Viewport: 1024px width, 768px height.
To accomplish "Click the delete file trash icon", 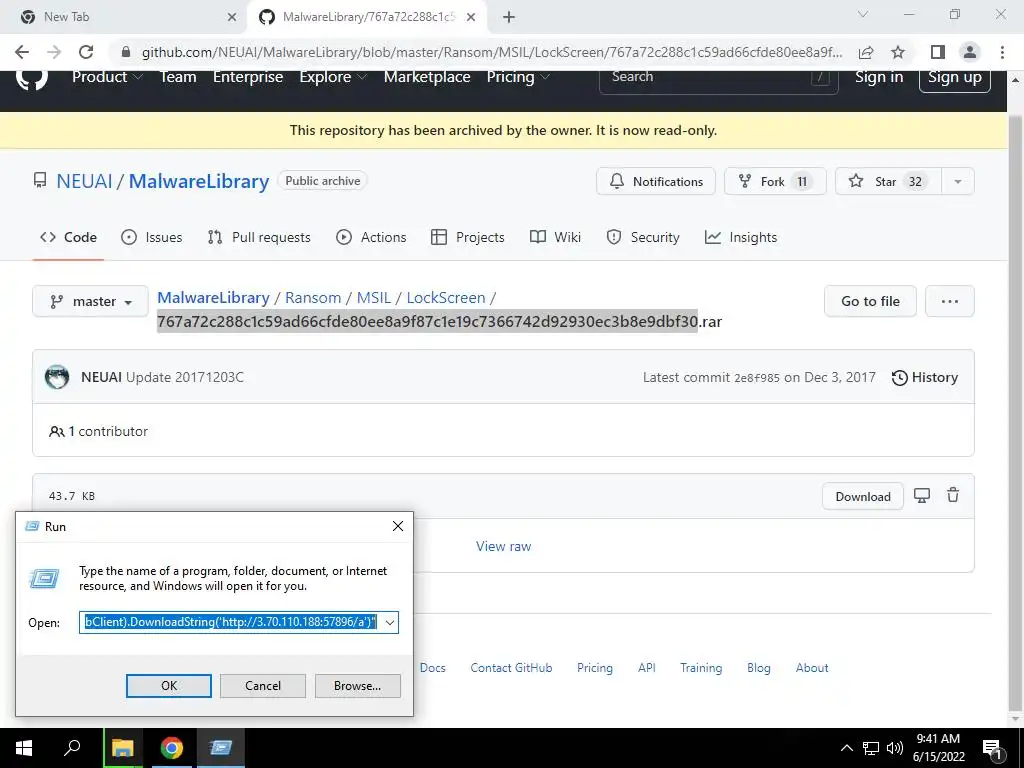I will [x=953, y=496].
